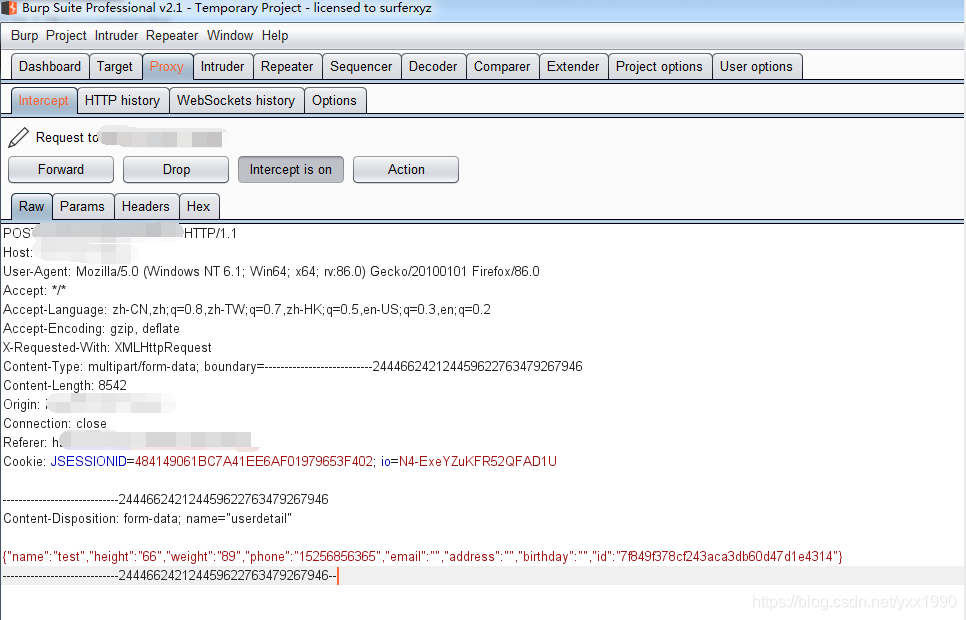Open the Project menu
Image resolution: width=966 pixels, height=620 pixels.
66,36
